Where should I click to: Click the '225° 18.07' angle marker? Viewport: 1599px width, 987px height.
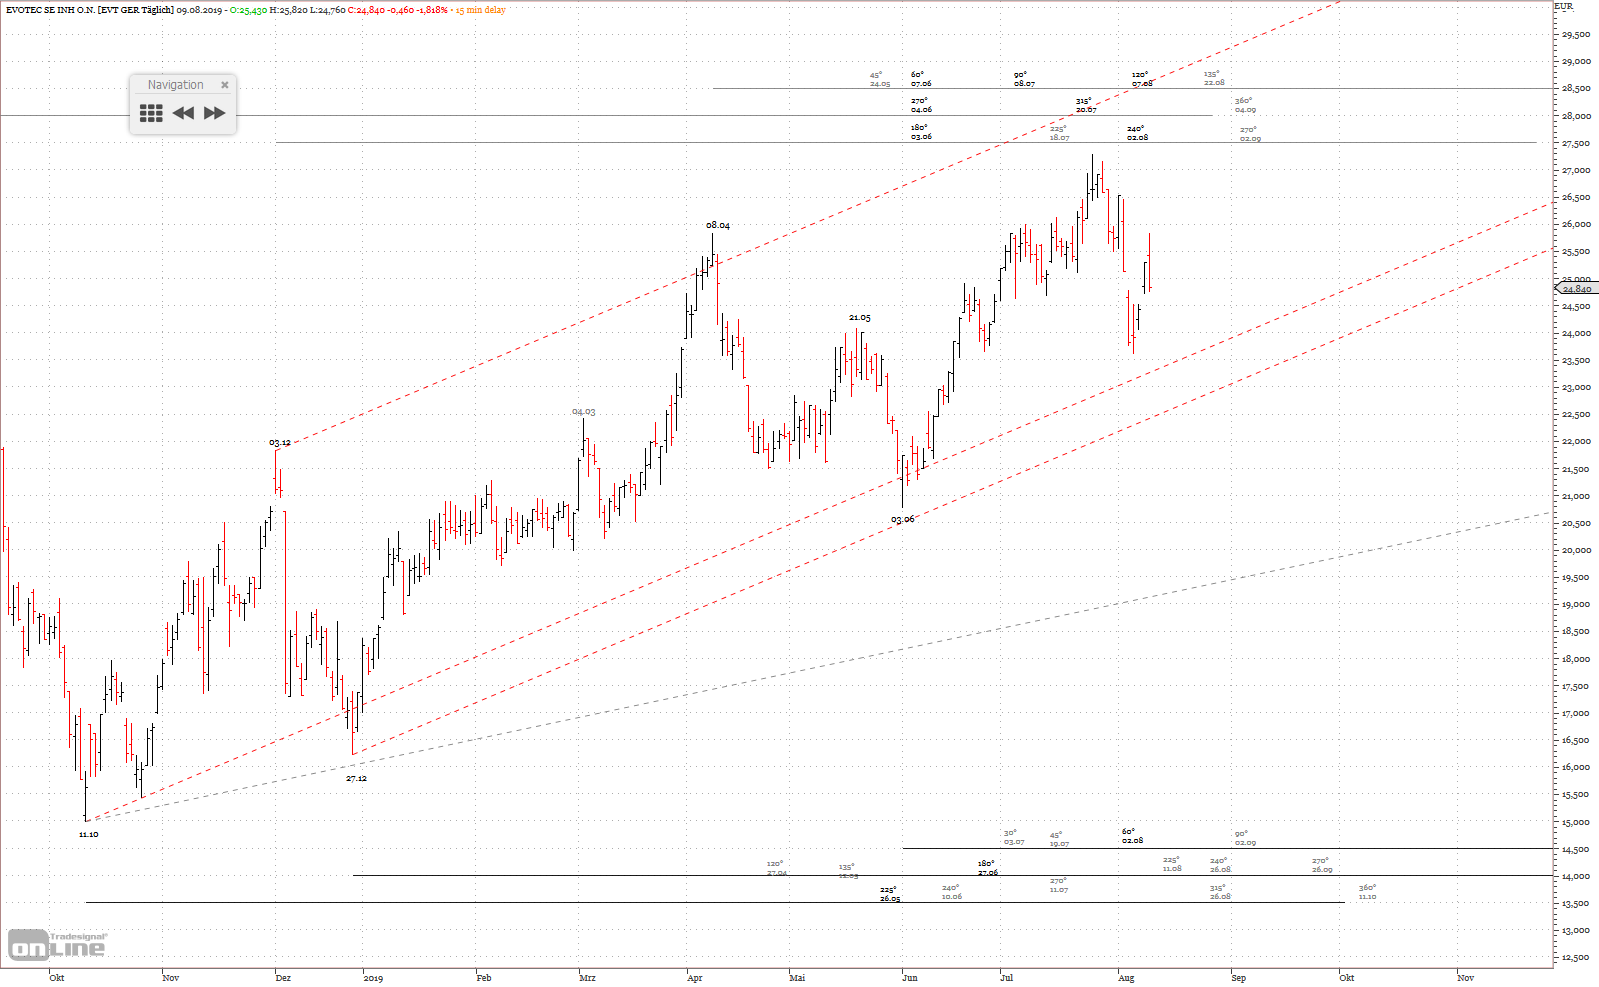click(1059, 133)
